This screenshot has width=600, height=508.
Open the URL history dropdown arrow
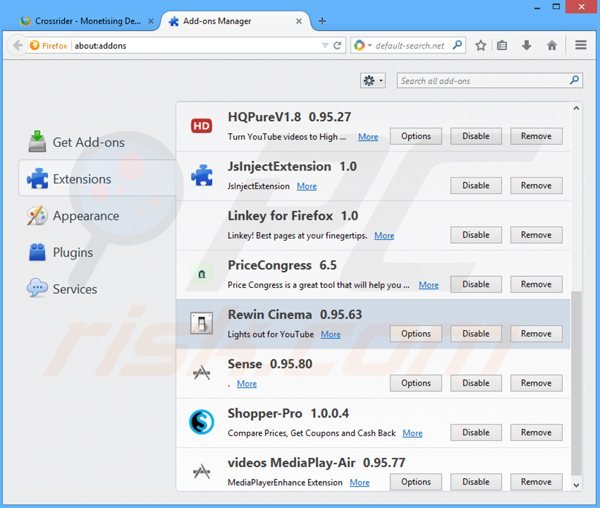point(325,46)
